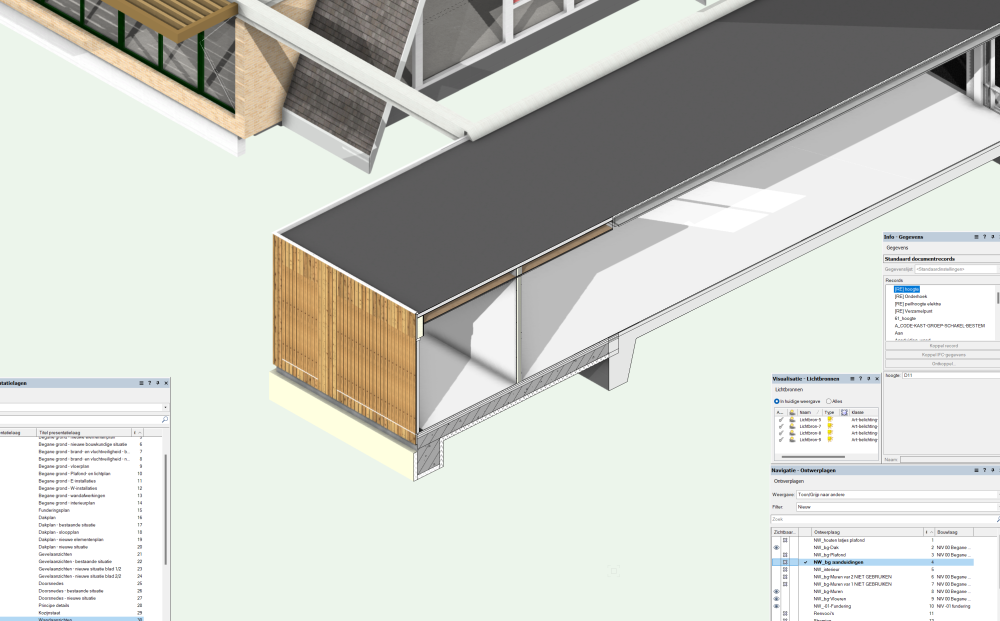Screen dimensions: 1000x621
Task: Select the Art-belichting type icon for Lichtbron-7
Action: pyautogui.click(x=830, y=426)
